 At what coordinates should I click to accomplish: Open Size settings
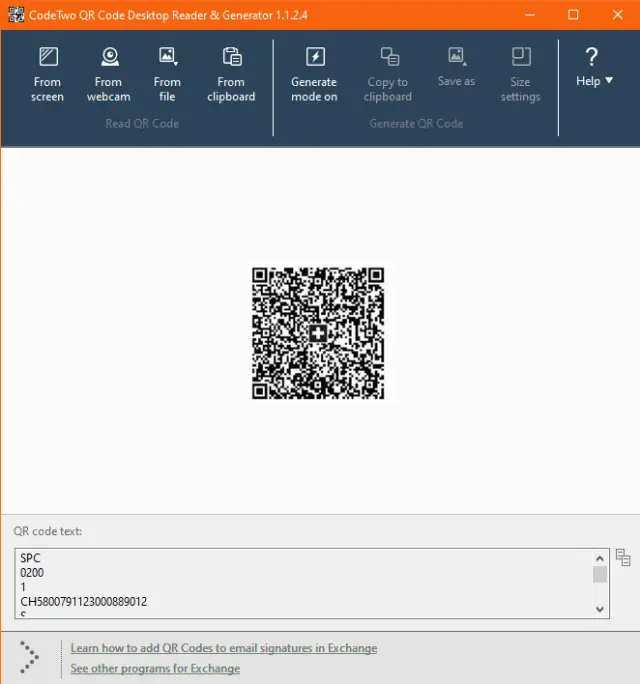click(520, 75)
